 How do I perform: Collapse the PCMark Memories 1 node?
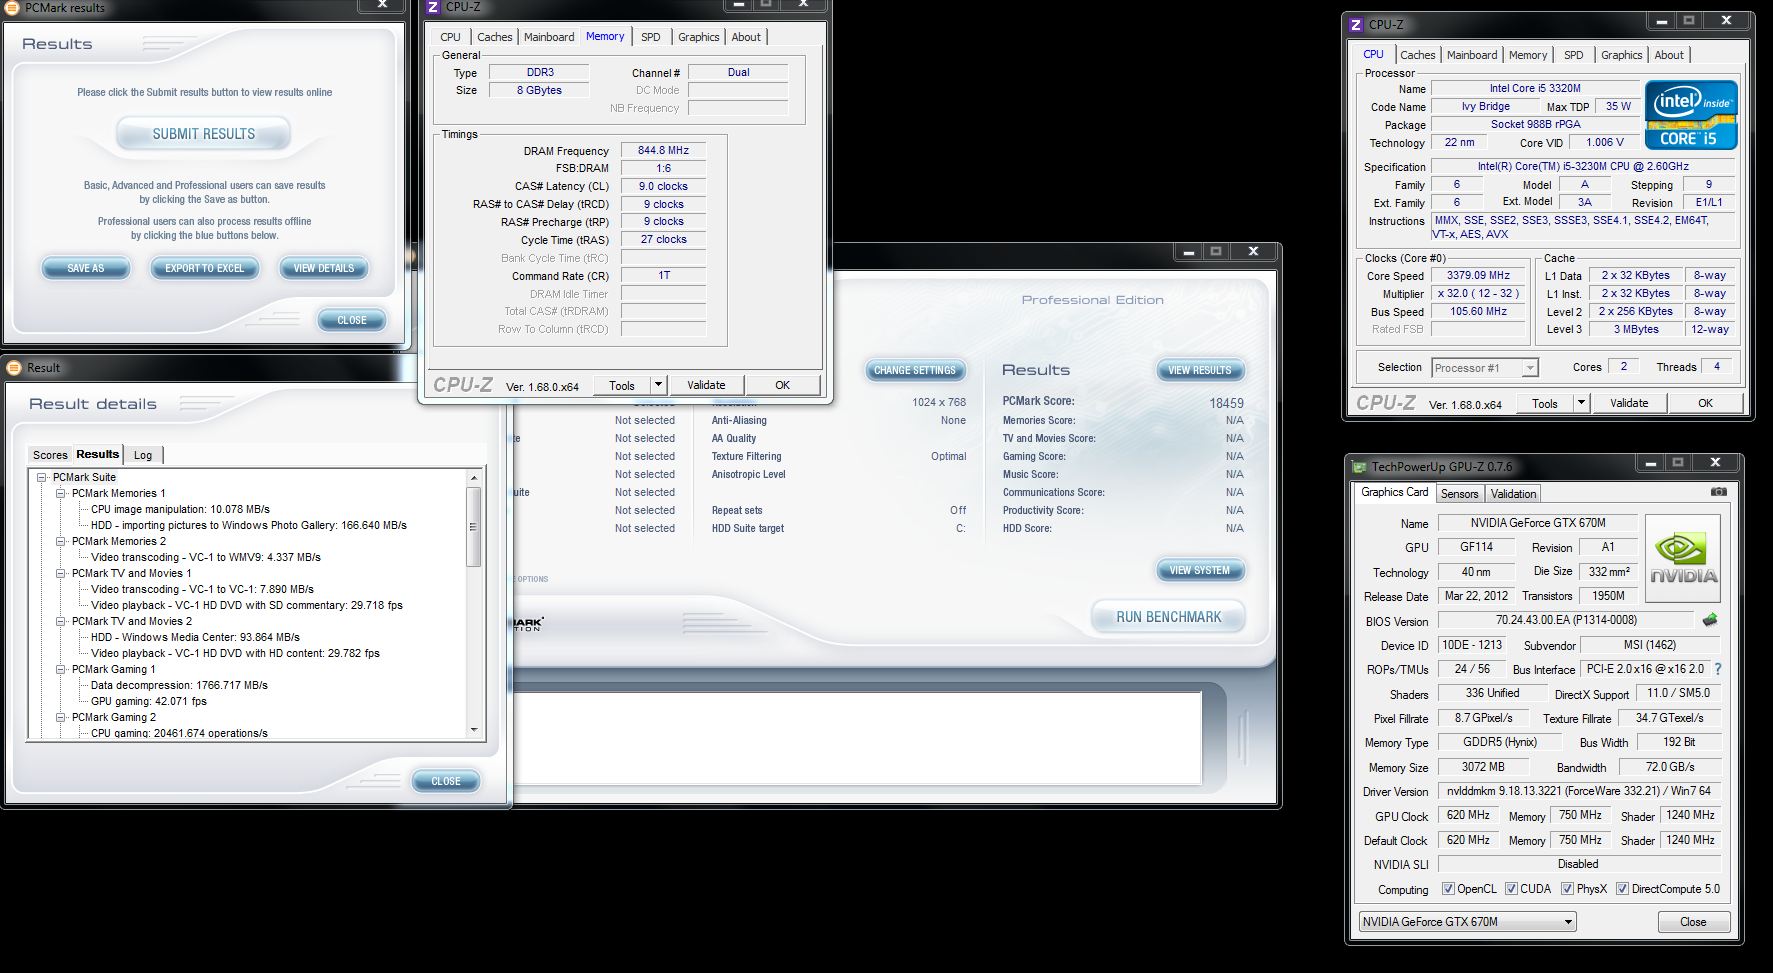(x=61, y=494)
